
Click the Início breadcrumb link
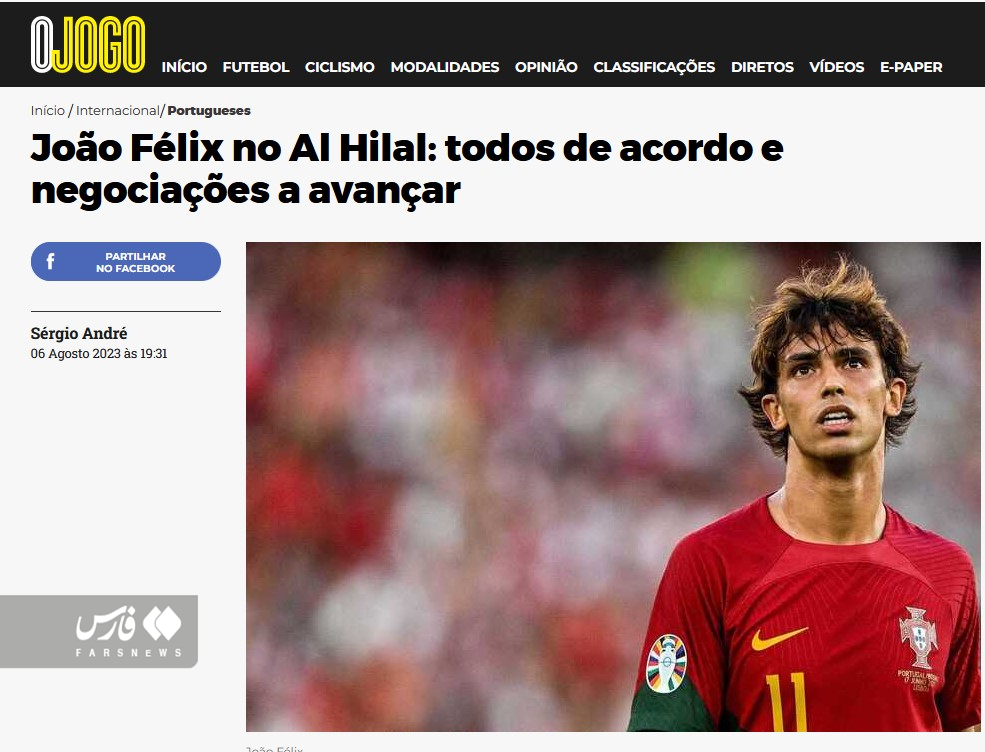(48, 111)
